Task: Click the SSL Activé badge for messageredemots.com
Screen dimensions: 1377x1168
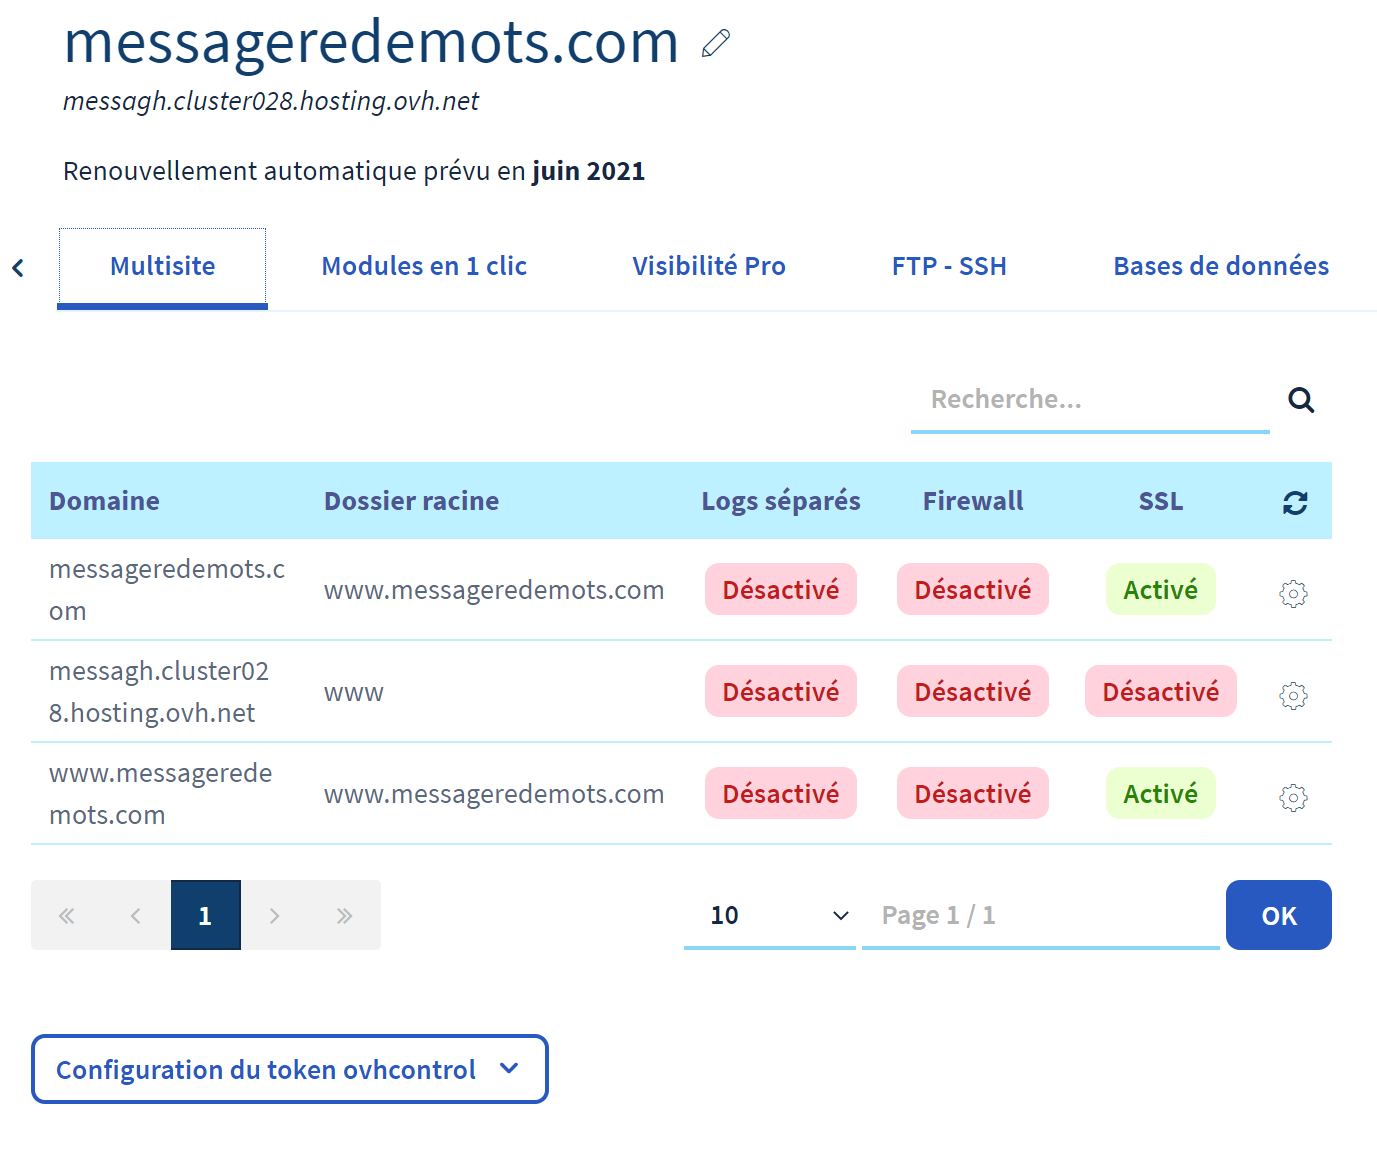Action: [x=1160, y=590]
